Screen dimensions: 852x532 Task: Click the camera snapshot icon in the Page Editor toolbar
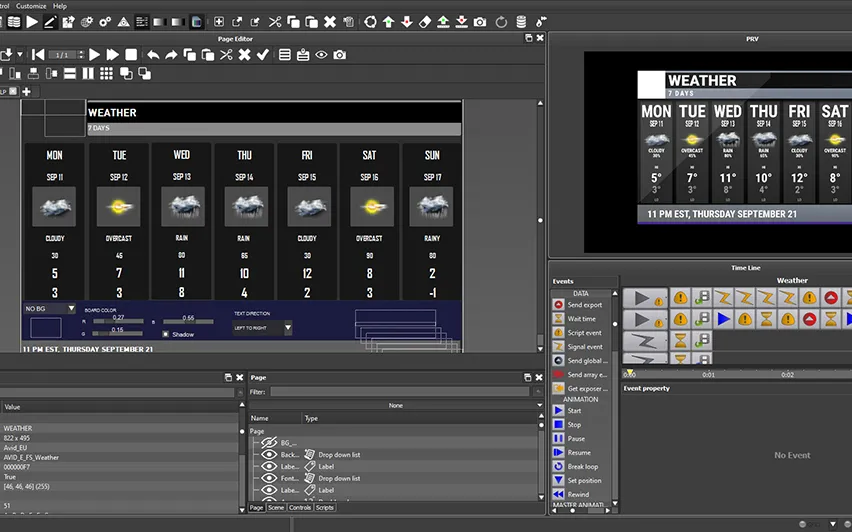[x=340, y=55]
